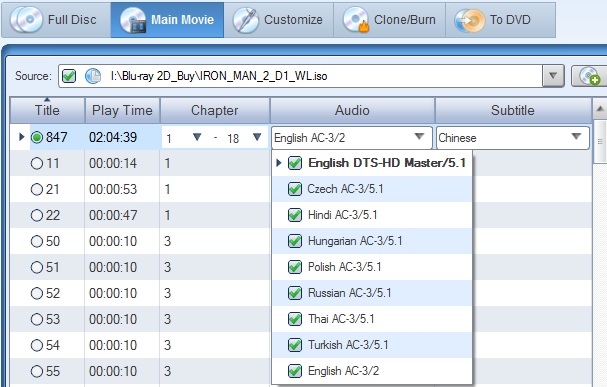Uncheck Thai AC-3/5.1 audio track
607x387 pixels.
[295, 319]
